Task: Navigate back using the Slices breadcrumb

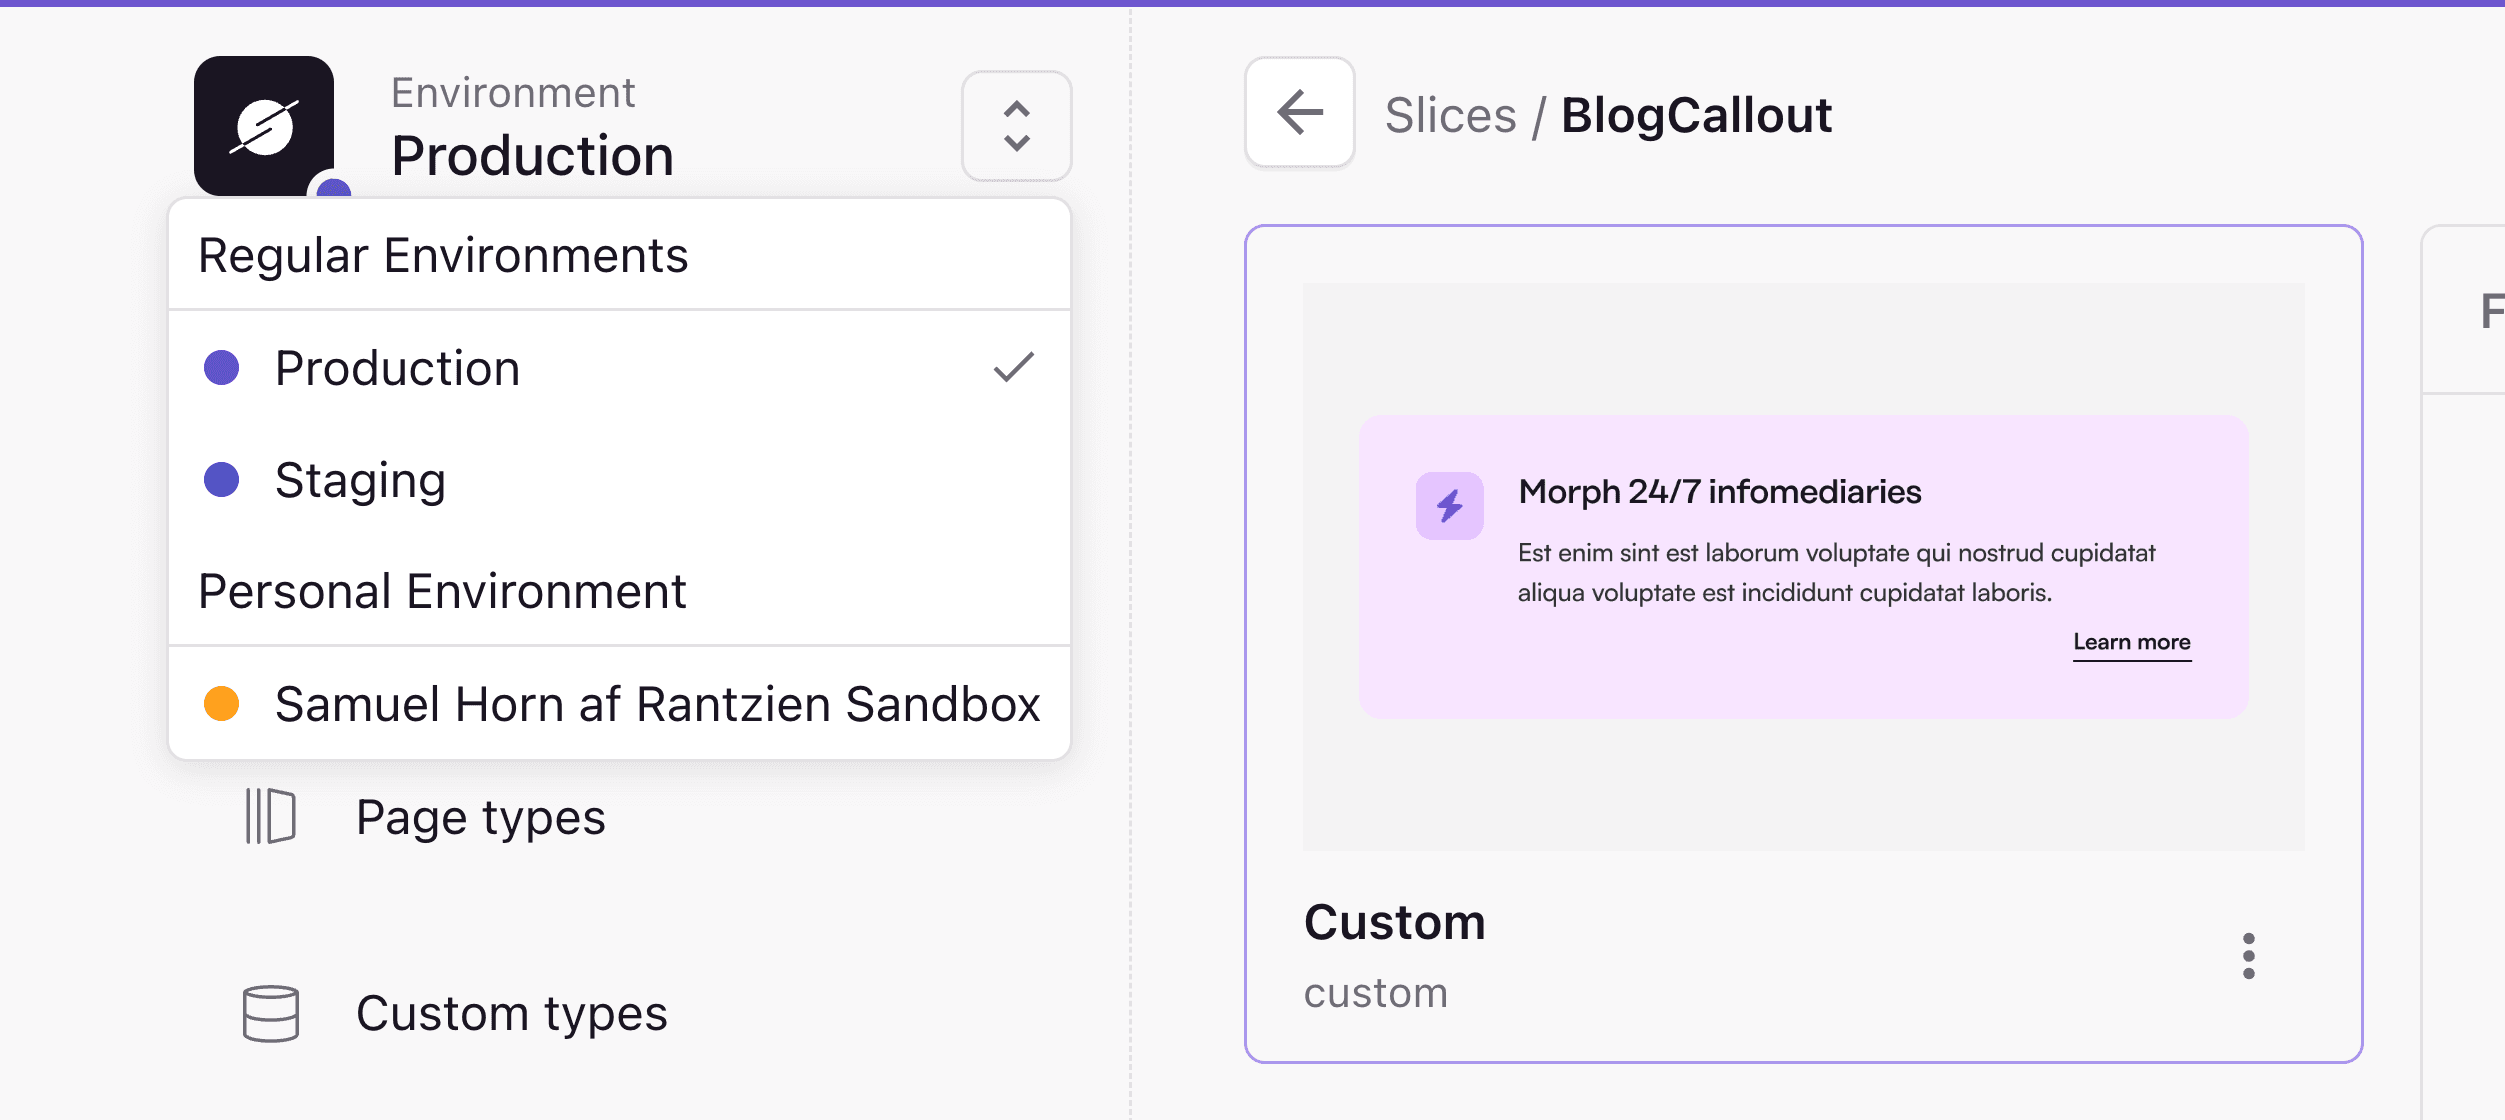Action: point(1449,114)
